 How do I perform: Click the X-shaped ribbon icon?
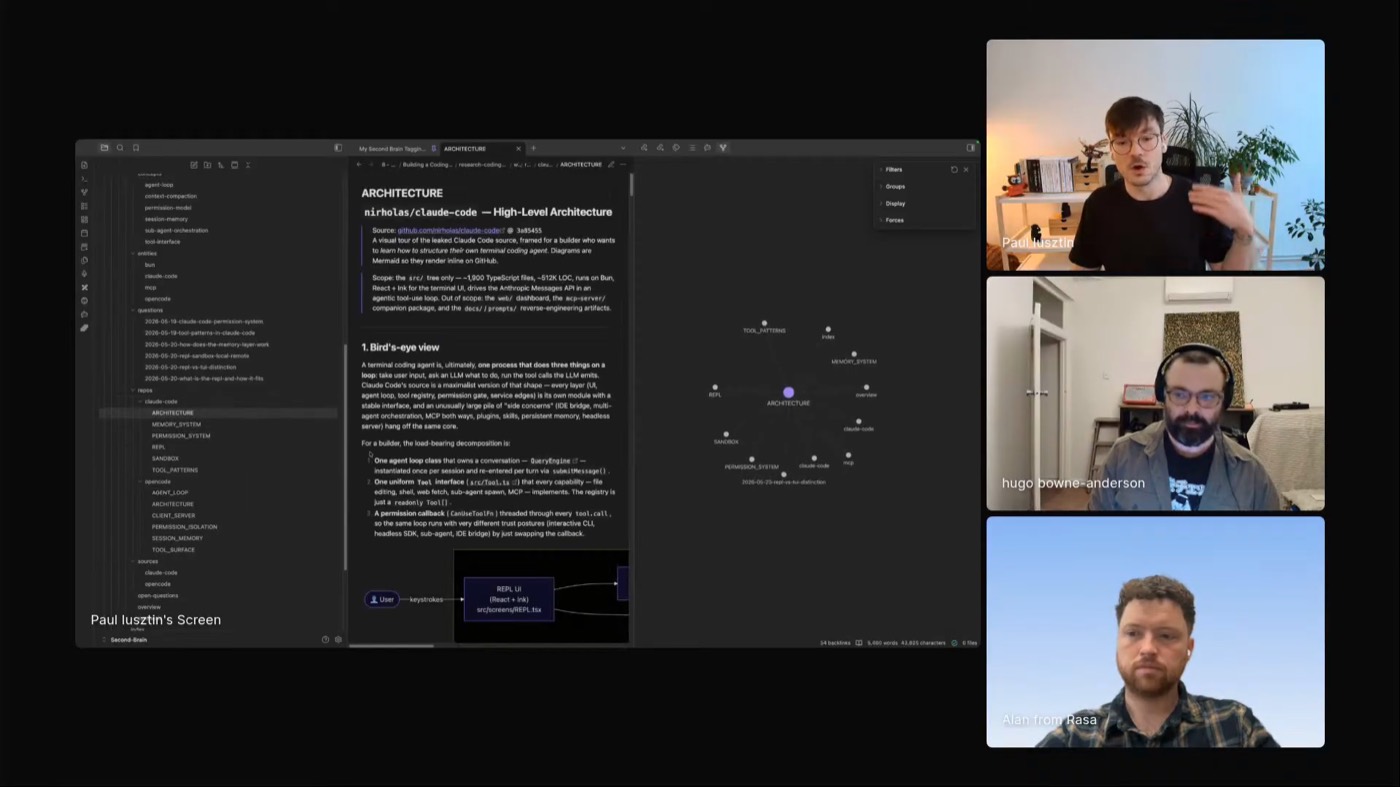click(x=84, y=287)
